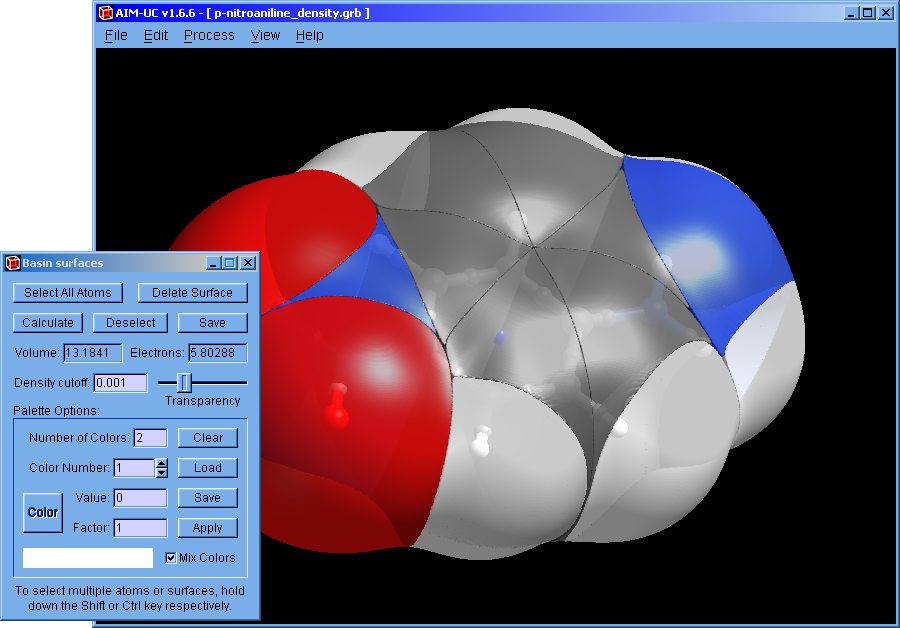Click the Delete Surface button
The image size is (900, 628).
(x=192, y=293)
